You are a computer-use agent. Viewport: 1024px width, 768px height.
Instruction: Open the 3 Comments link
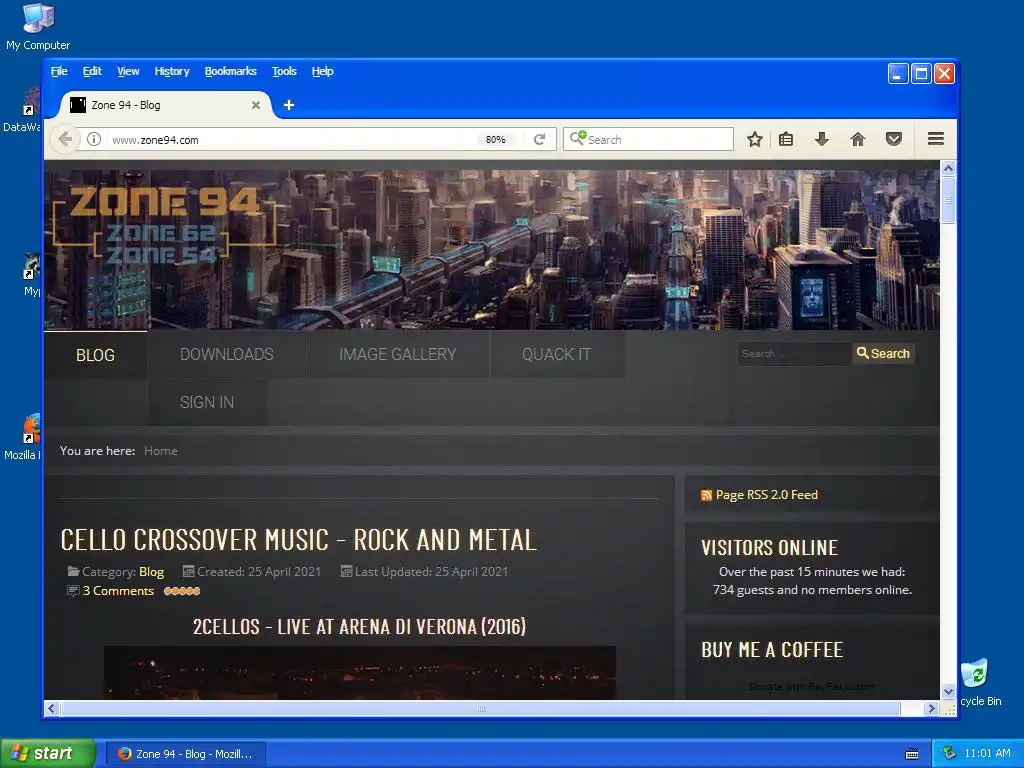coord(118,590)
